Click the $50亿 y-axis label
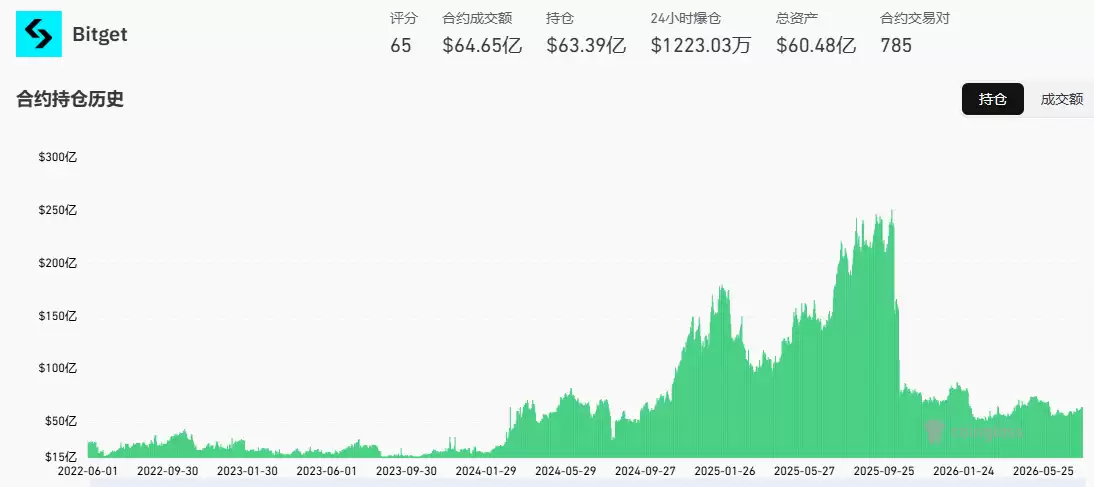Viewport: 1094px width, 487px height. (61, 421)
